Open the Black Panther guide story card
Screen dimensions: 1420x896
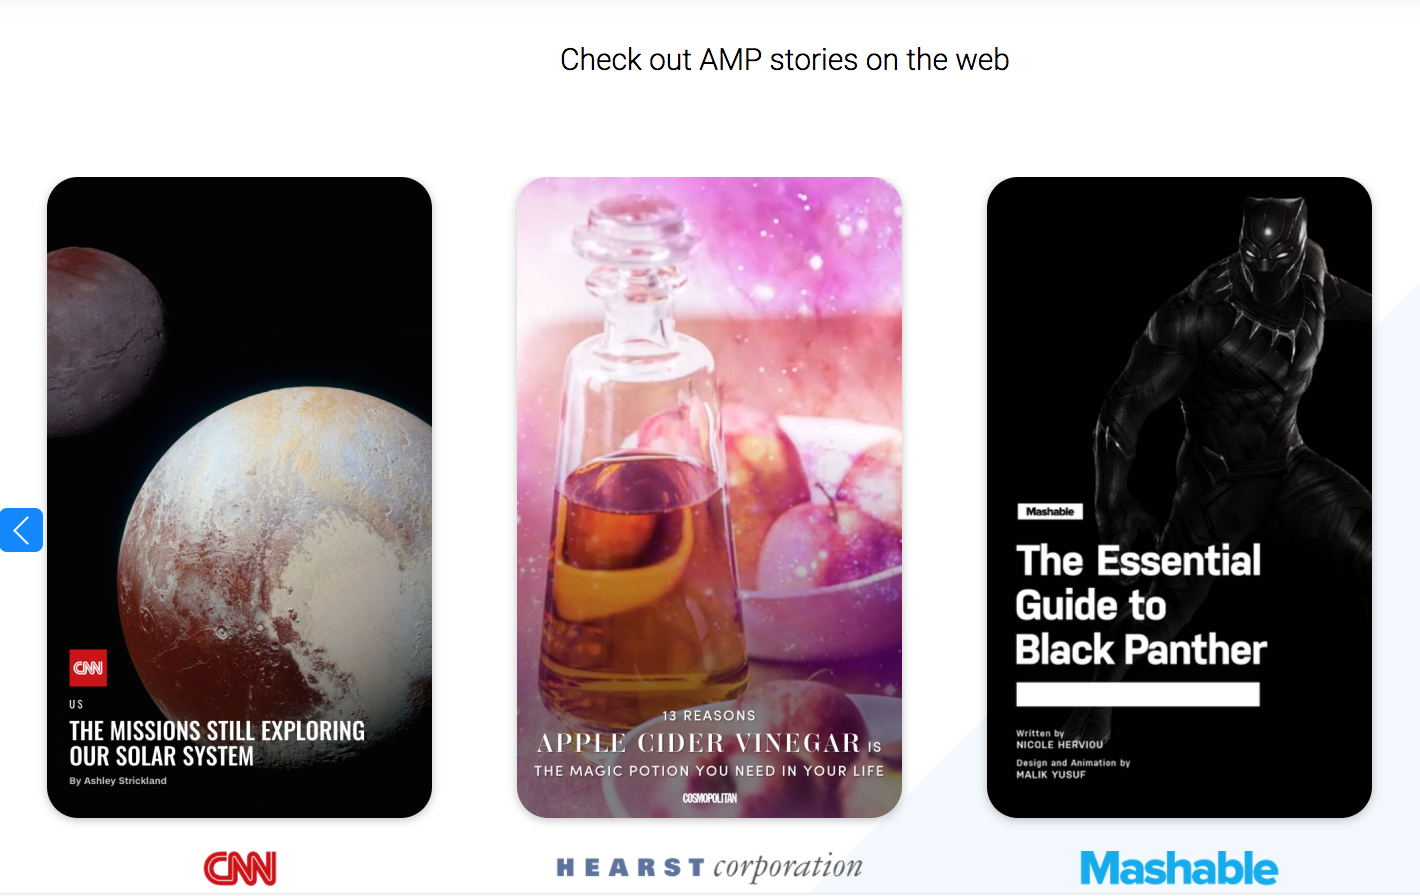point(1179,497)
